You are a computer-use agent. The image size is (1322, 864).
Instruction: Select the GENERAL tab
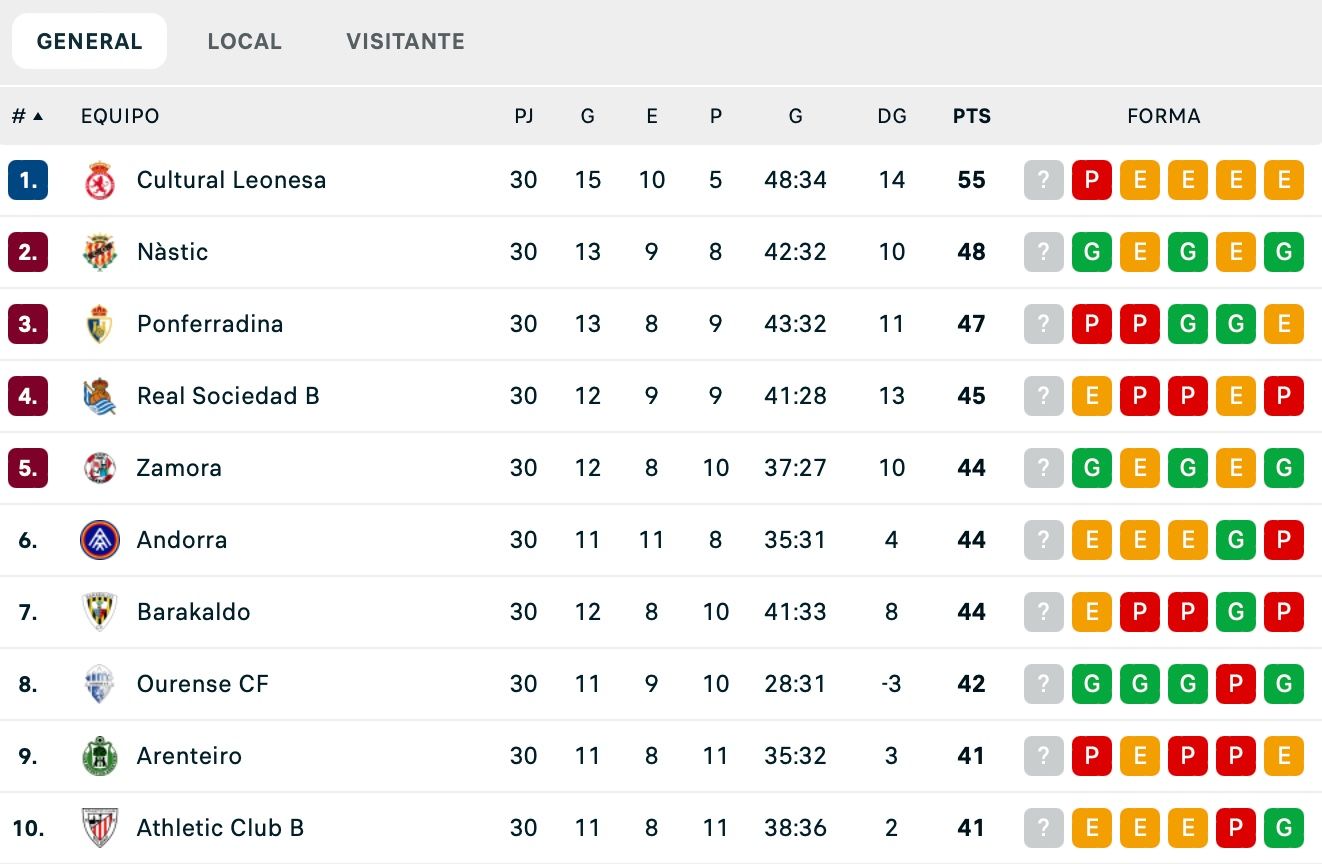coord(89,41)
